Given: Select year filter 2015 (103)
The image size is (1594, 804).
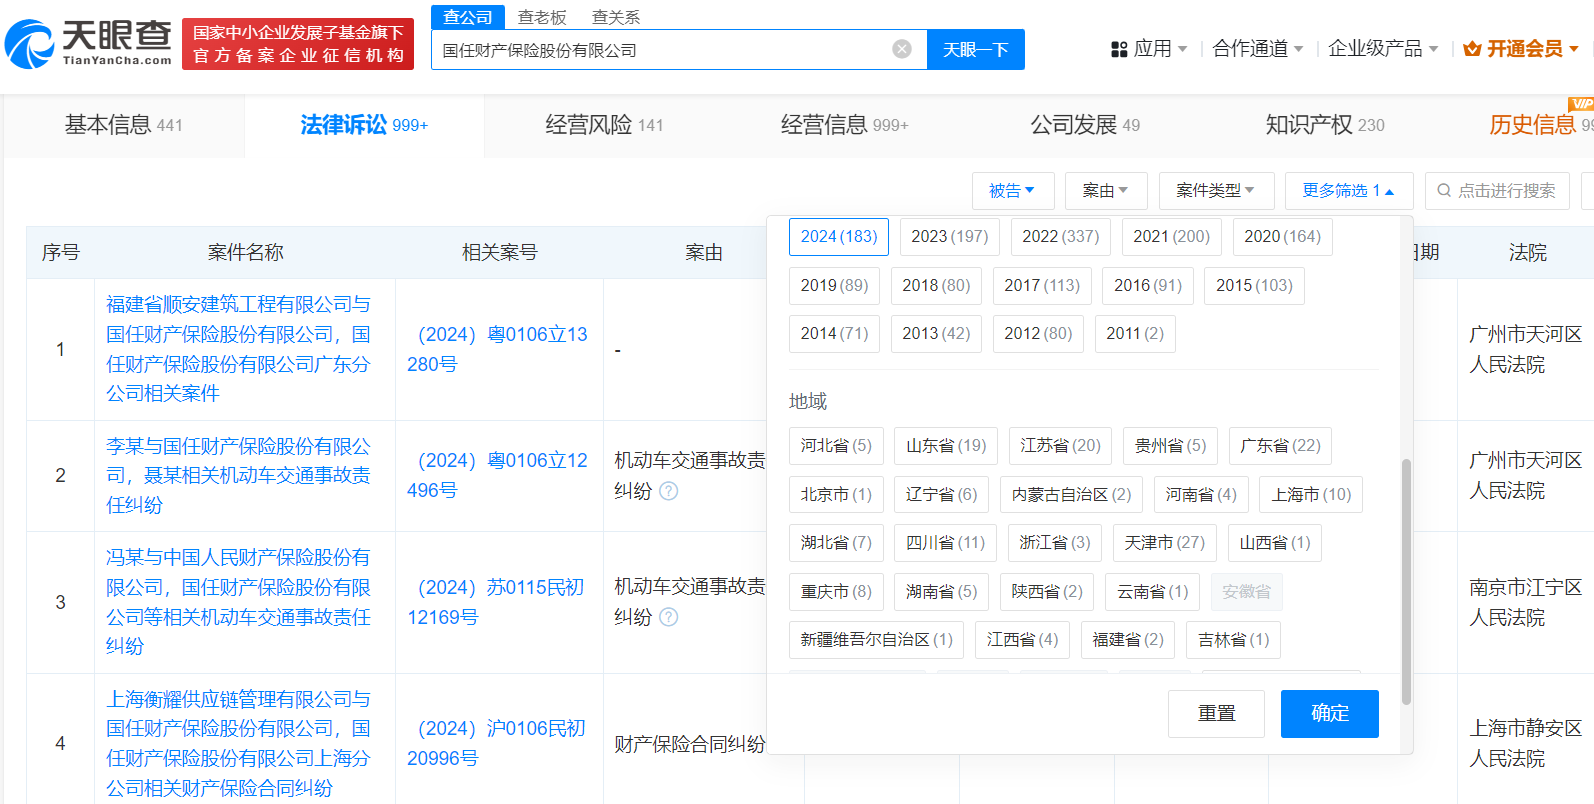Looking at the screenshot, I should [1254, 285].
